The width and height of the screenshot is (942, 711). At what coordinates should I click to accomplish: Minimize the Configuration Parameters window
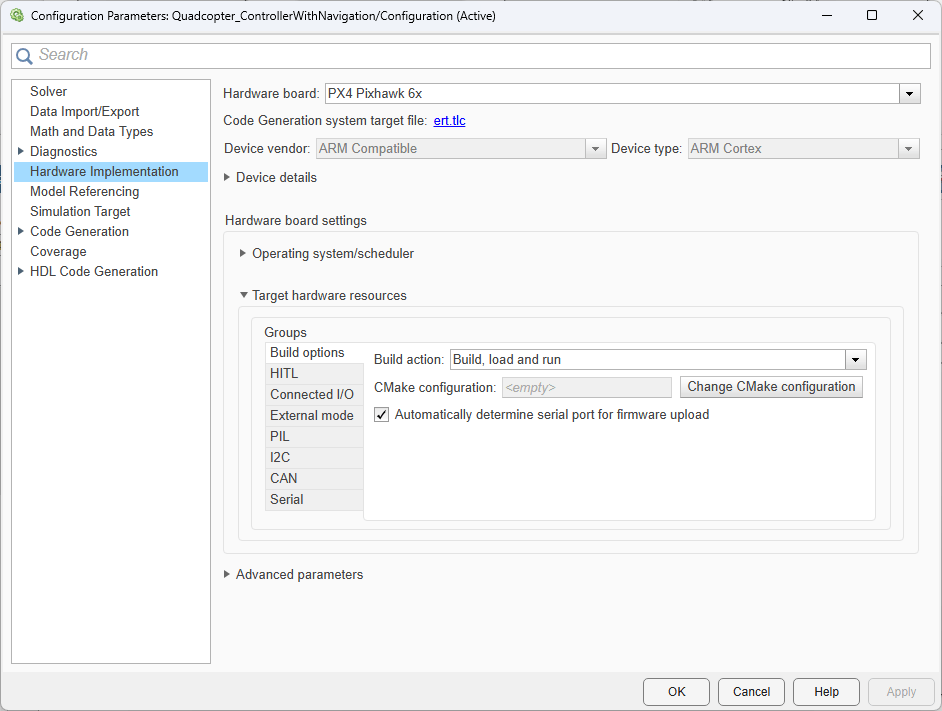point(827,16)
